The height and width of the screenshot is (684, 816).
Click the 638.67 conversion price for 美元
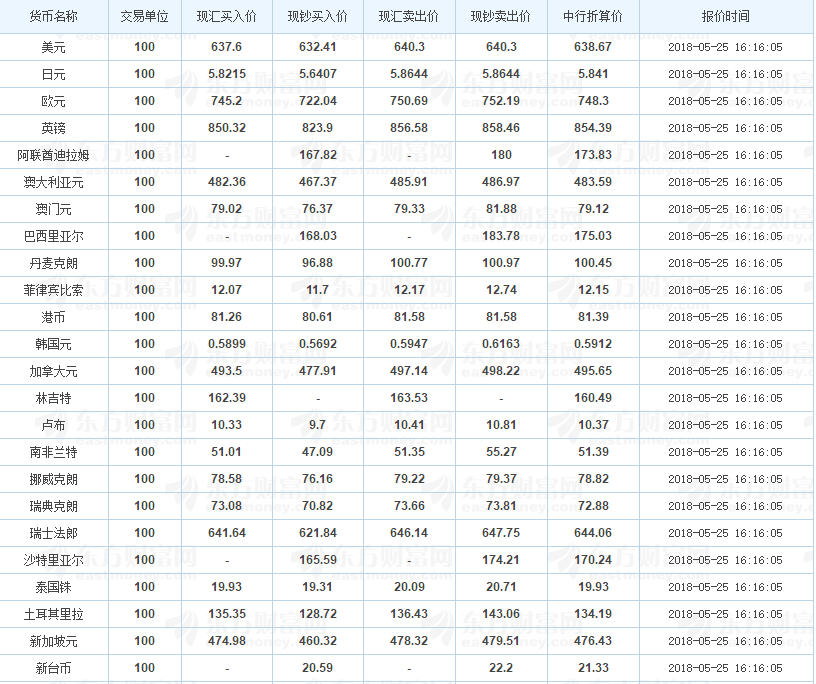coord(593,47)
